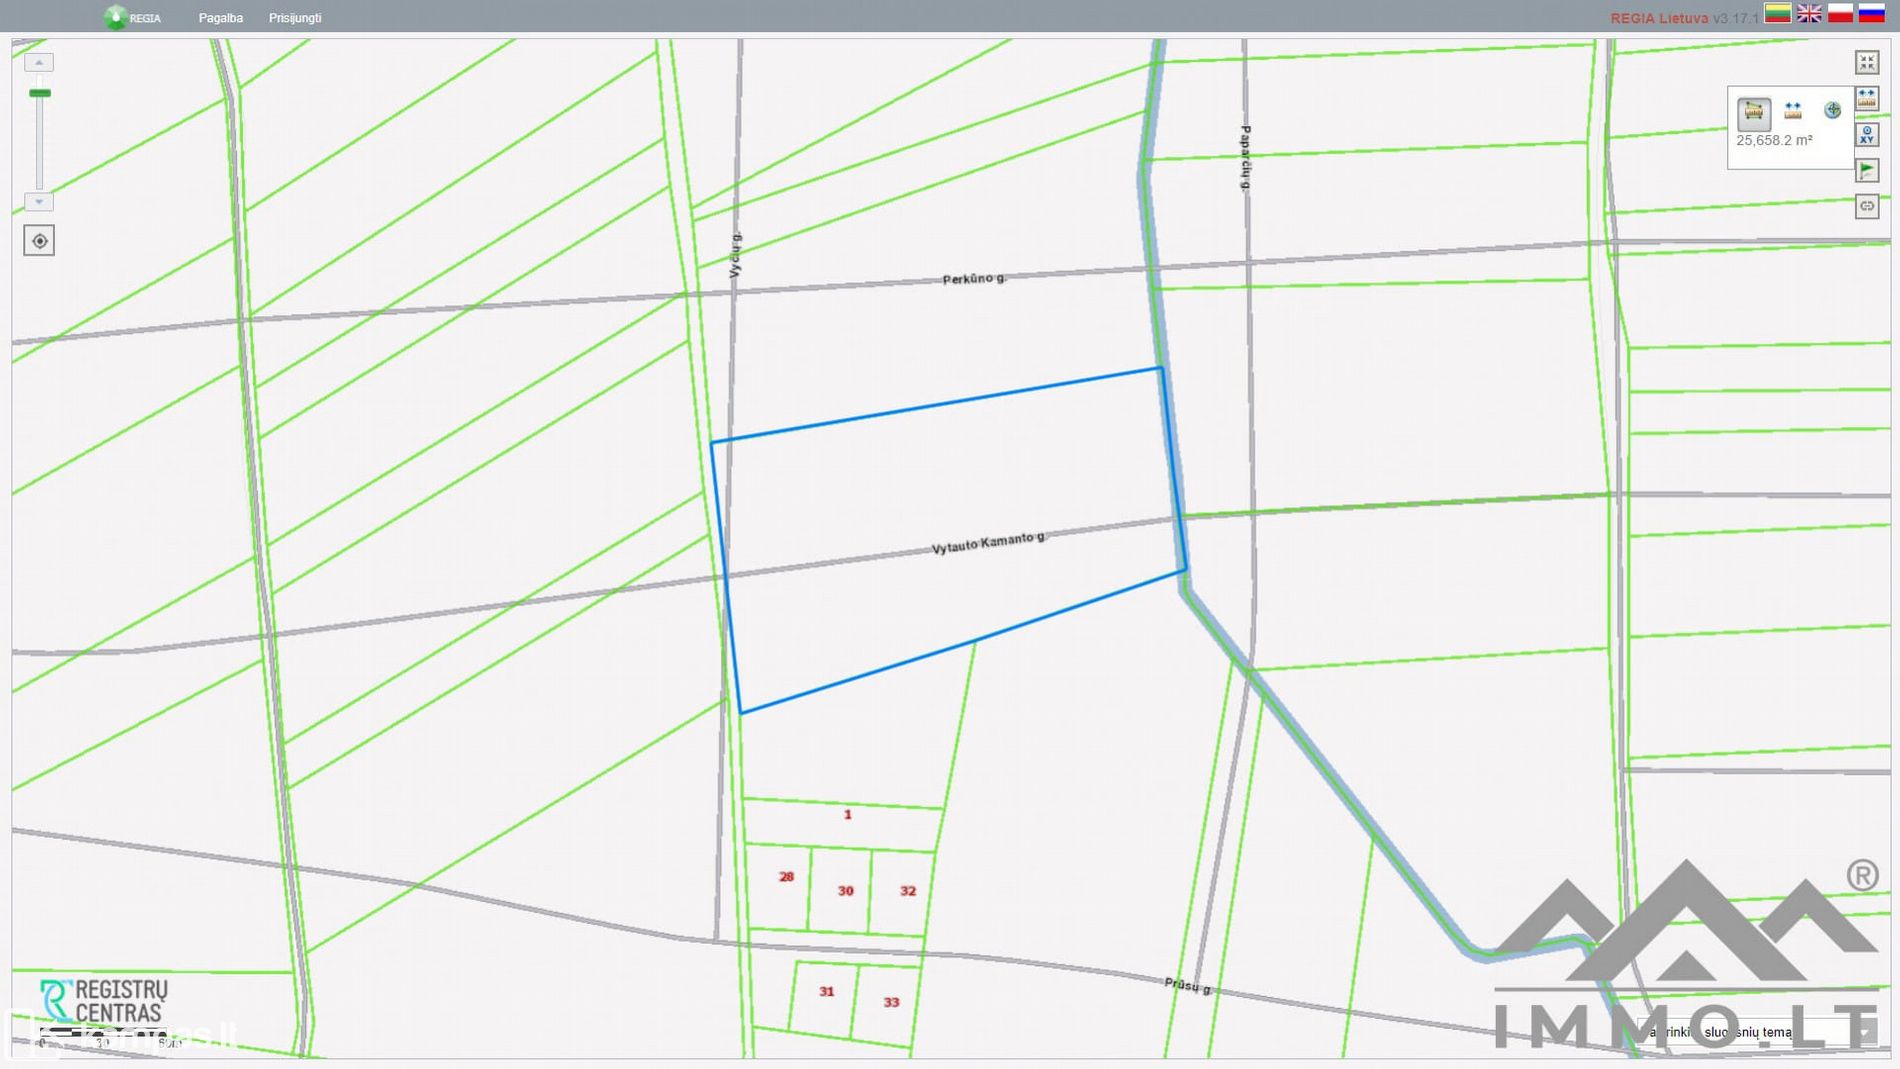The width and height of the screenshot is (1900, 1069).
Task: Click parcel number 1 on map
Action: (848, 815)
